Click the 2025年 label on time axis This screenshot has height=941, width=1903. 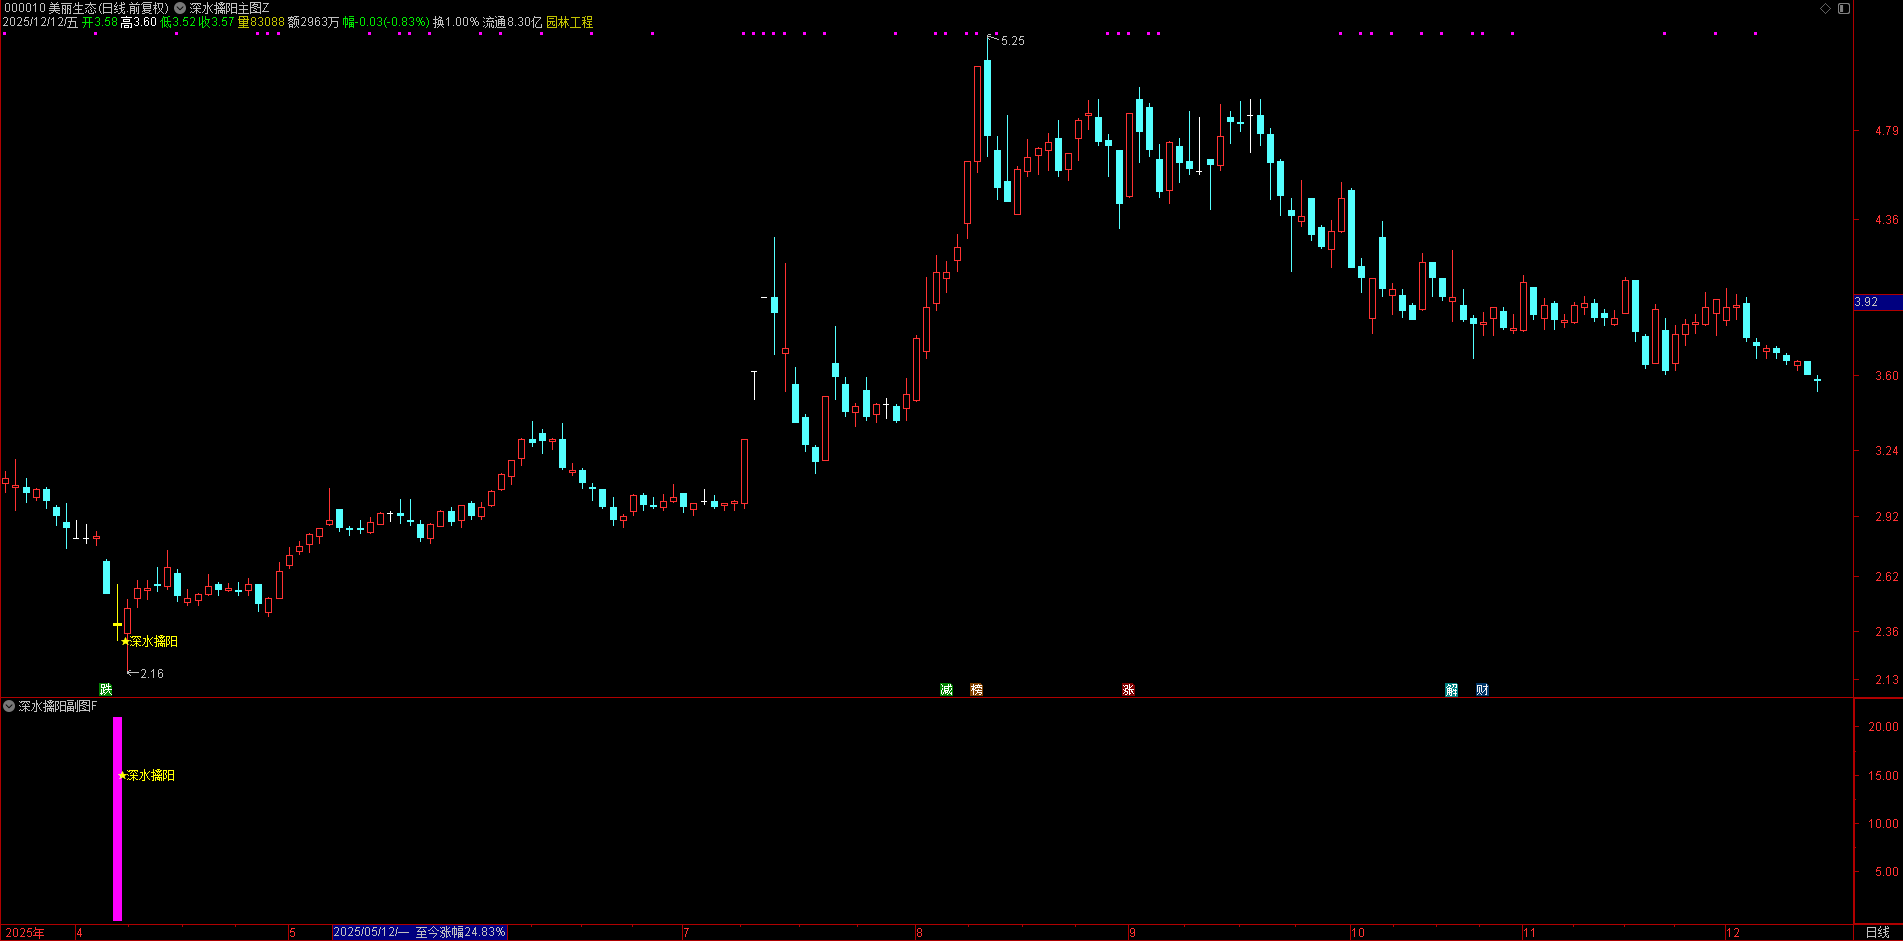click(x=25, y=933)
